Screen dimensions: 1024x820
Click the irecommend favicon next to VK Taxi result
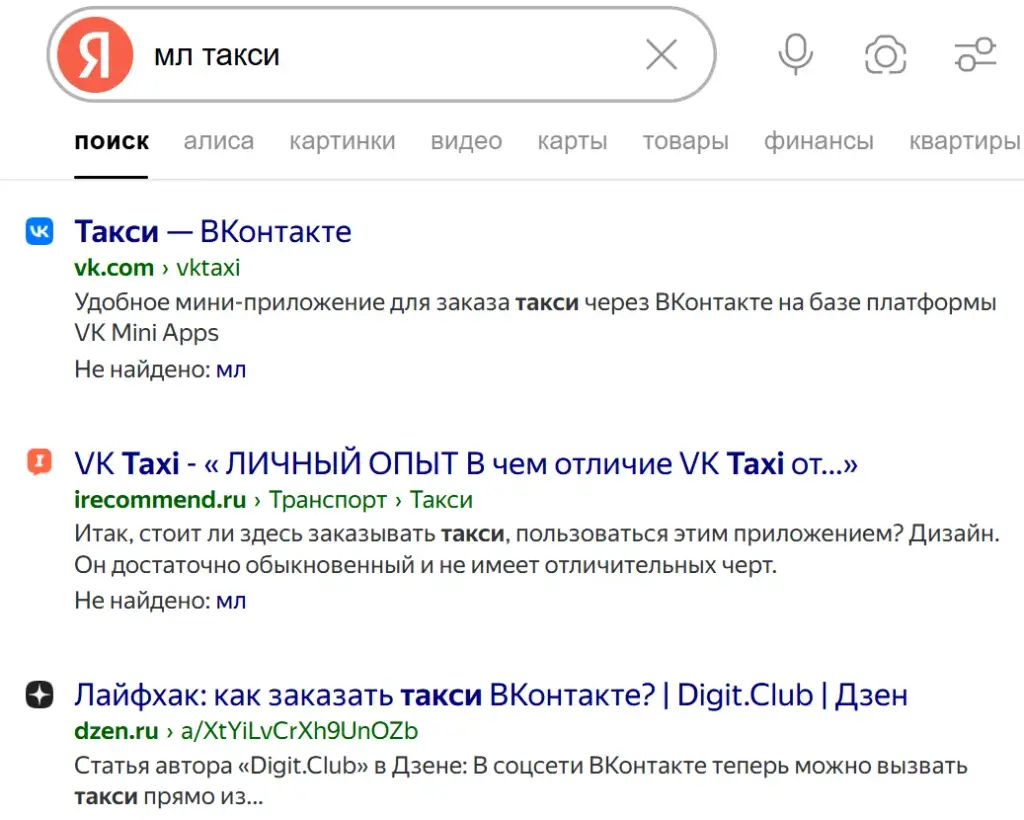click(x=39, y=462)
